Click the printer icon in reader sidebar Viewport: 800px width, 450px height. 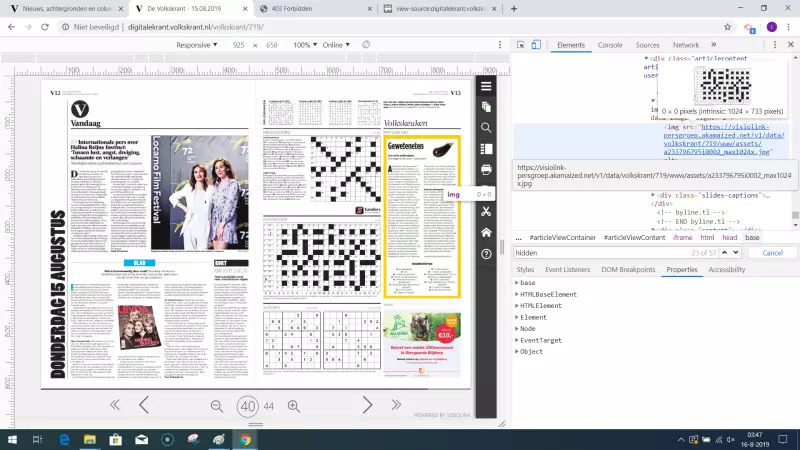[486, 169]
